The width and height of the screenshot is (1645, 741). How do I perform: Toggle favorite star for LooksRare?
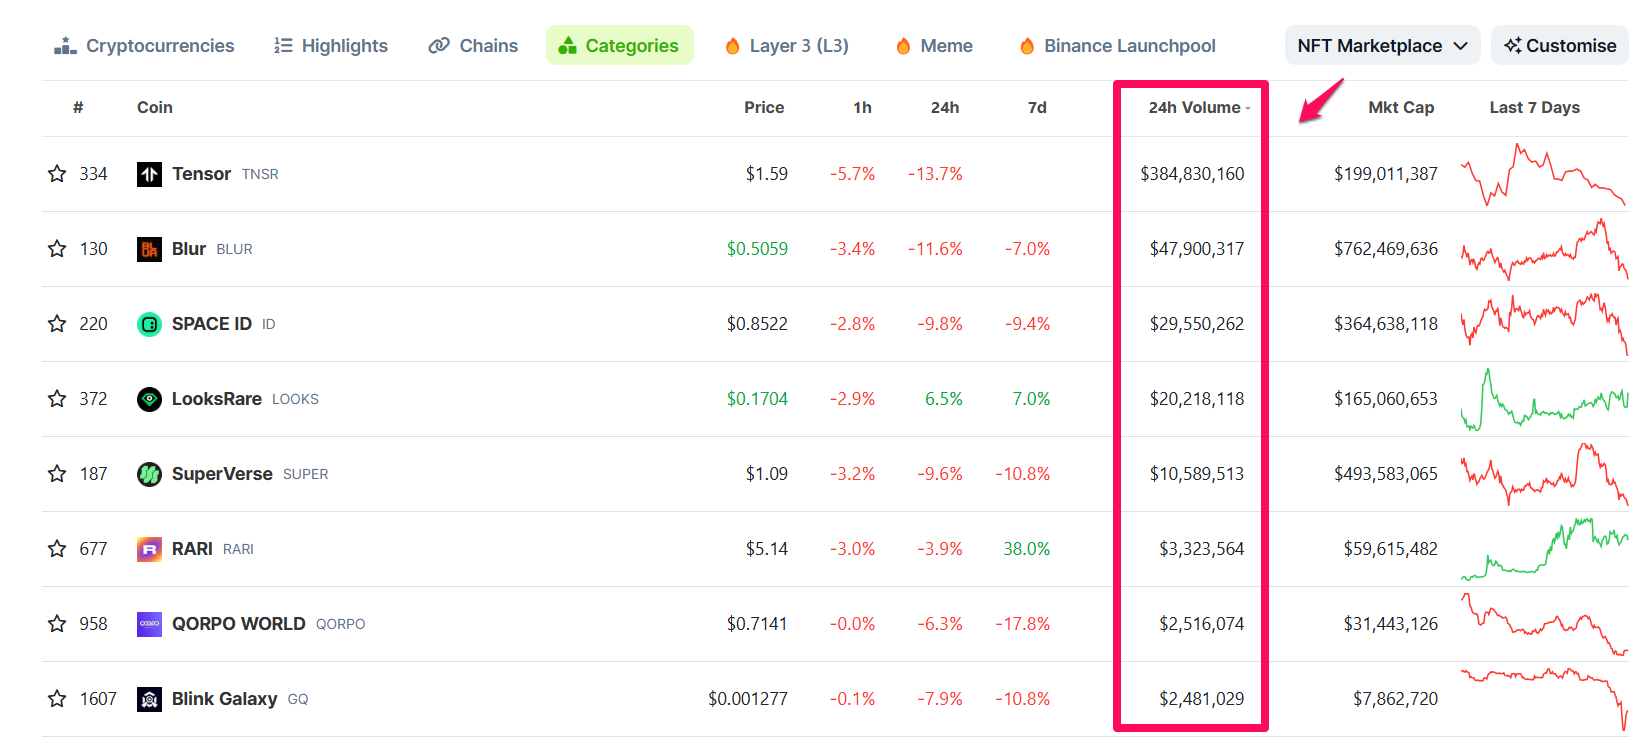click(57, 398)
